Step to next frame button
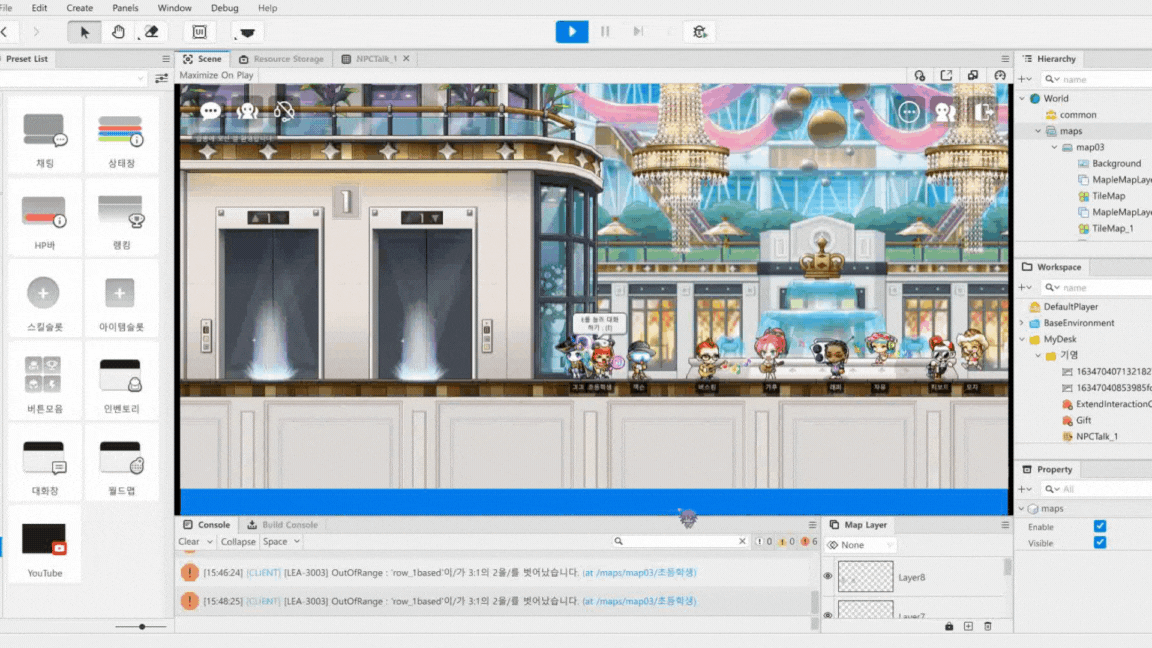This screenshot has height=648, width=1152. 638,32
